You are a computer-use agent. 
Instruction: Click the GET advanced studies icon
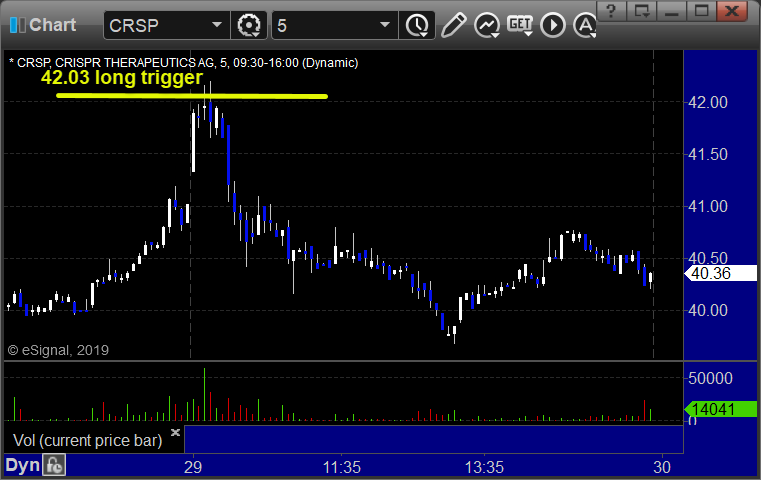pos(520,25)
